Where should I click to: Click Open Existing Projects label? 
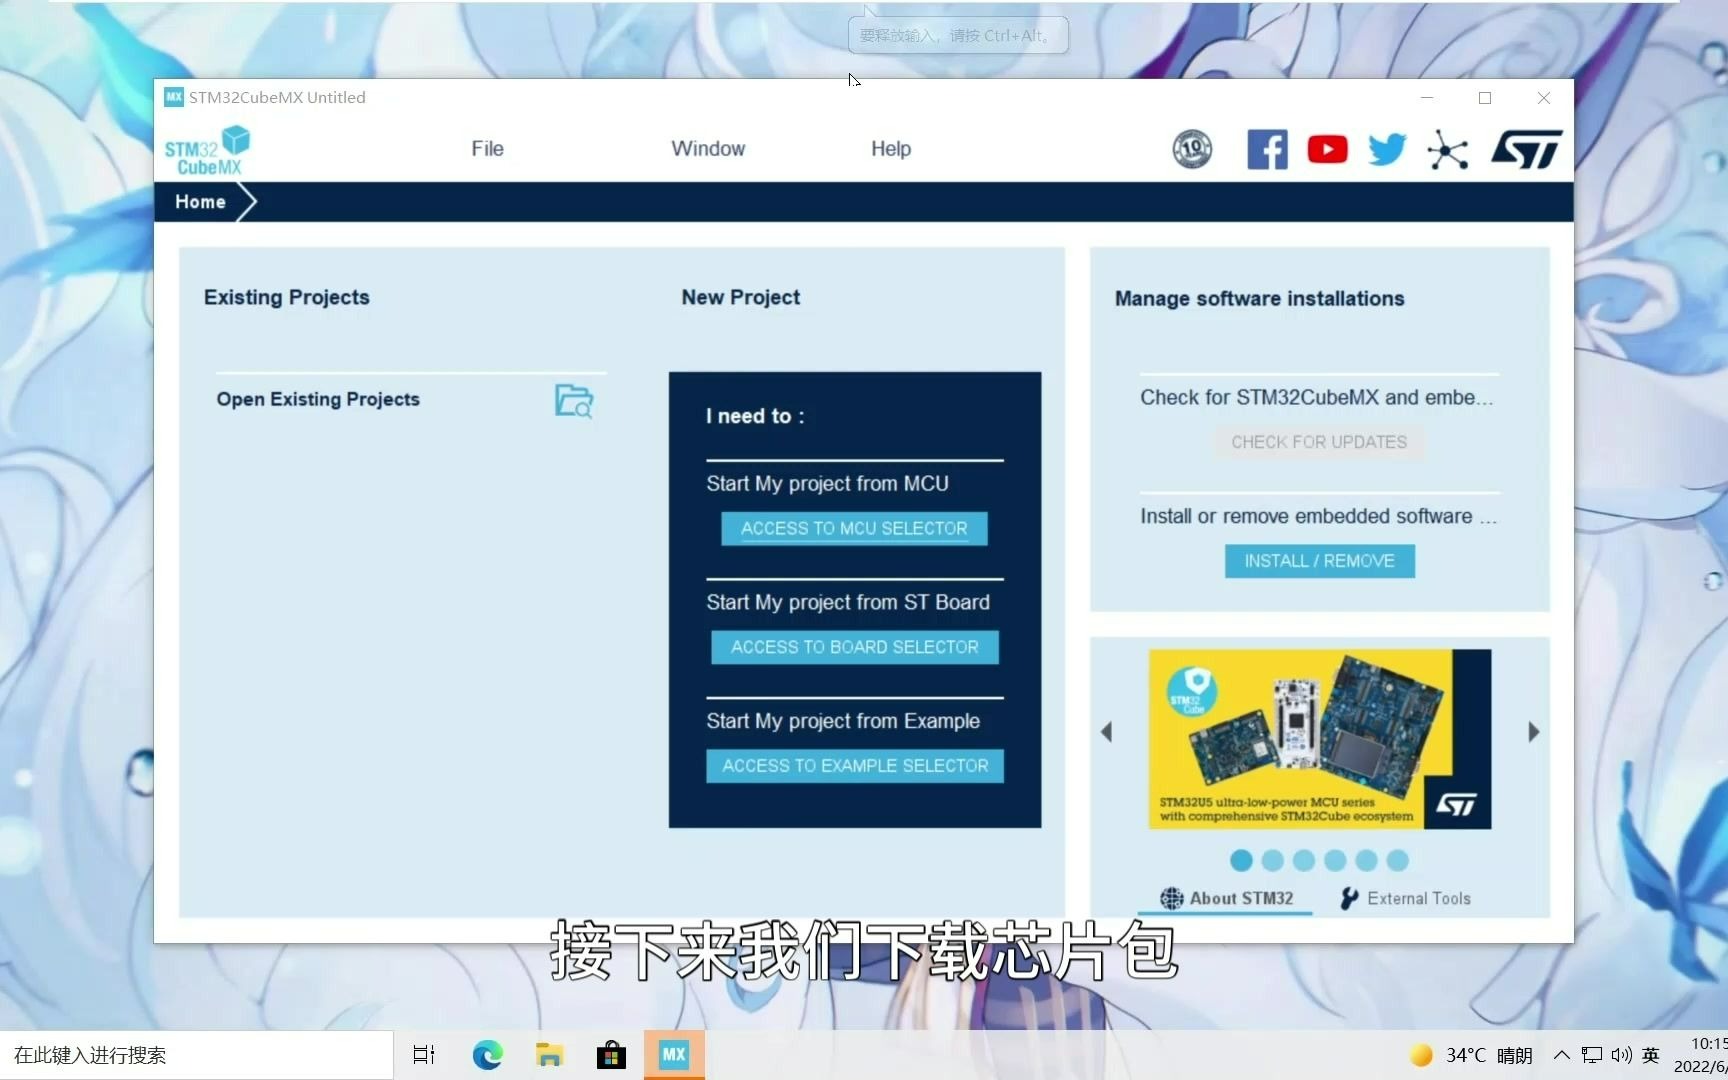(318, 399)
